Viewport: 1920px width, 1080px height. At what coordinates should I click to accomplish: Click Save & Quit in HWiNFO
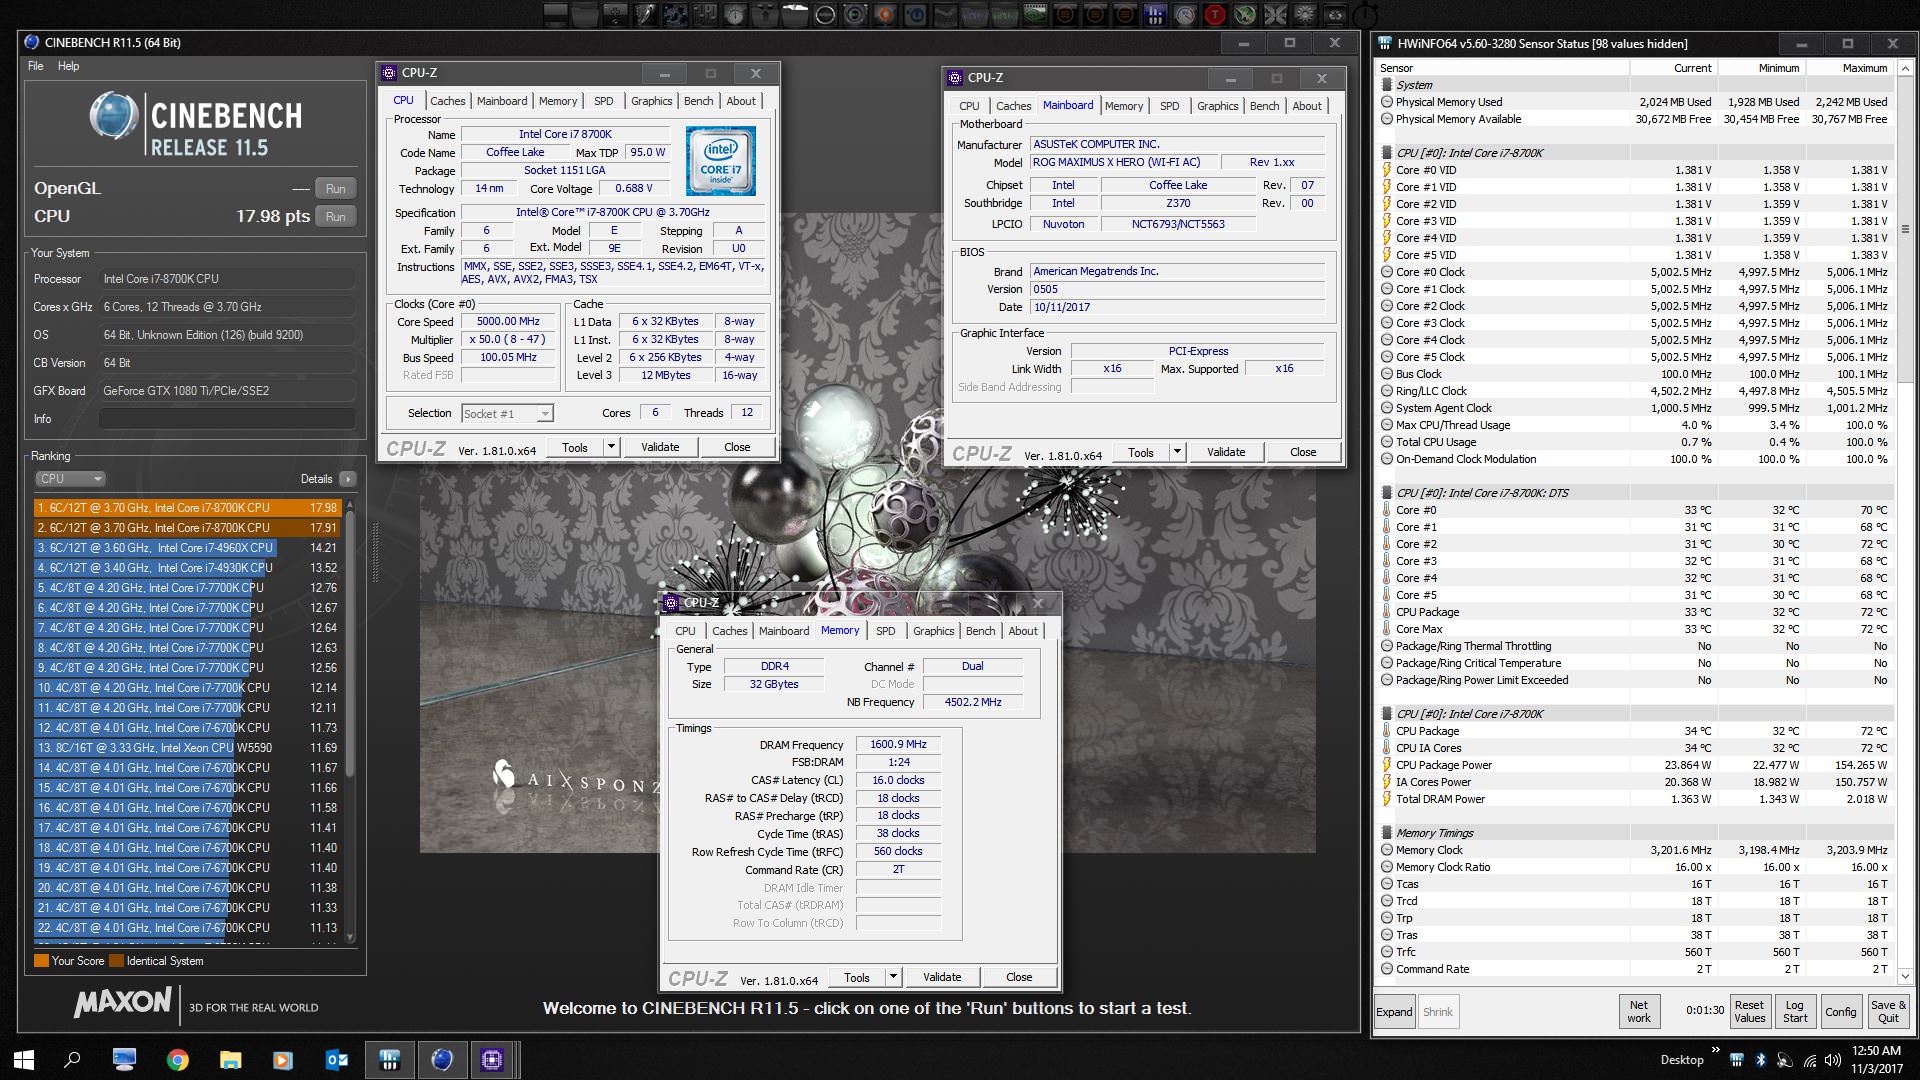(1888, 1012)
